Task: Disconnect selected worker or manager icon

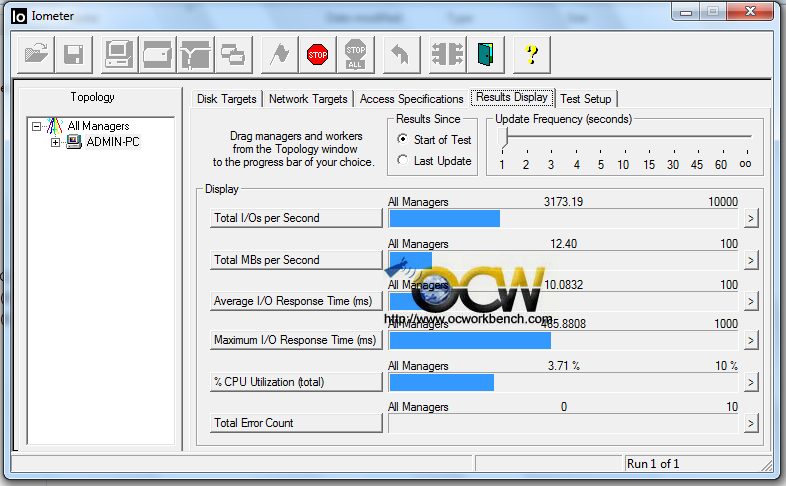Action: [x=448, y=54]
